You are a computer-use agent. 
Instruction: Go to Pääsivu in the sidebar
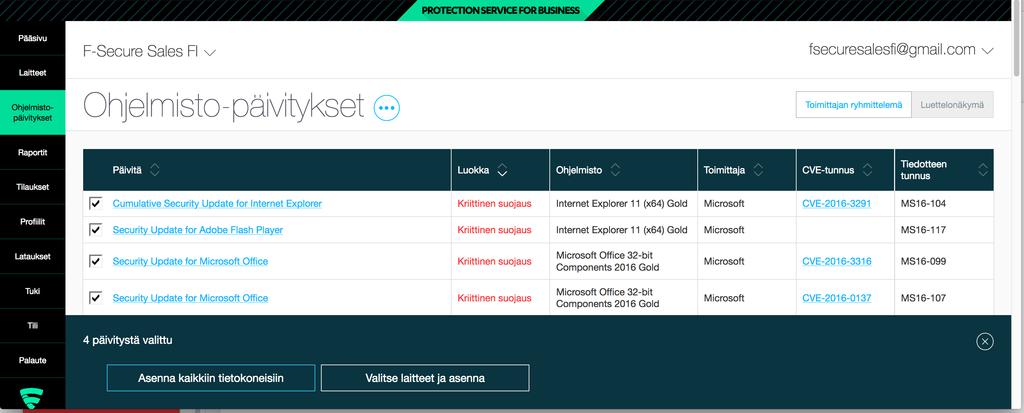33,39
